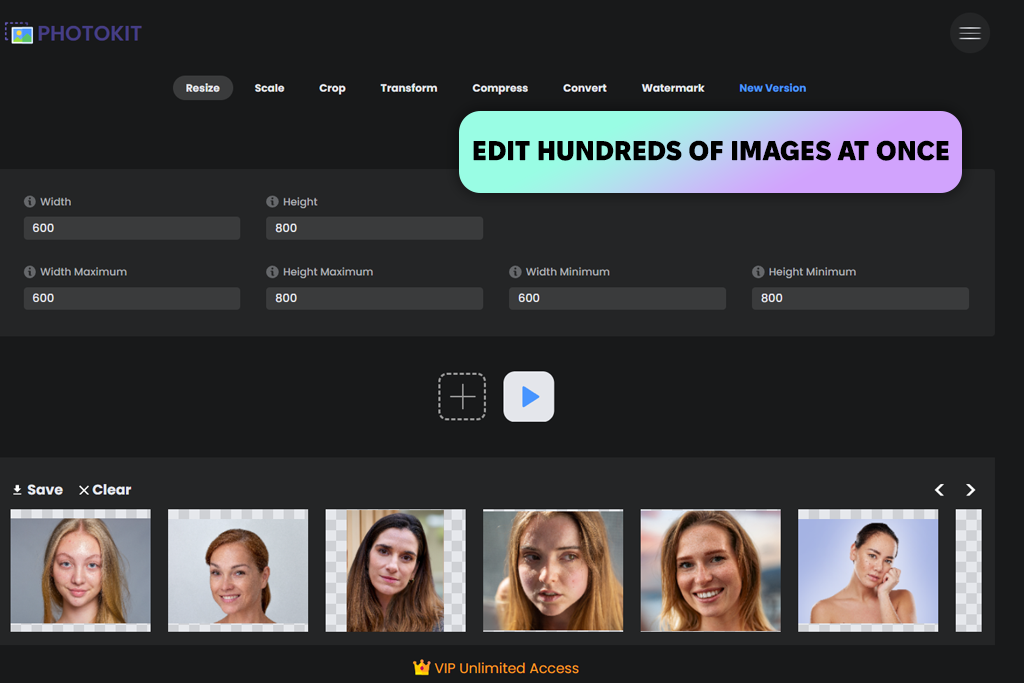This screenshot has height=683, width=1024.
Task: Select the dark-haired woman portrait thumbnail
Action: [x=396, y=571]
